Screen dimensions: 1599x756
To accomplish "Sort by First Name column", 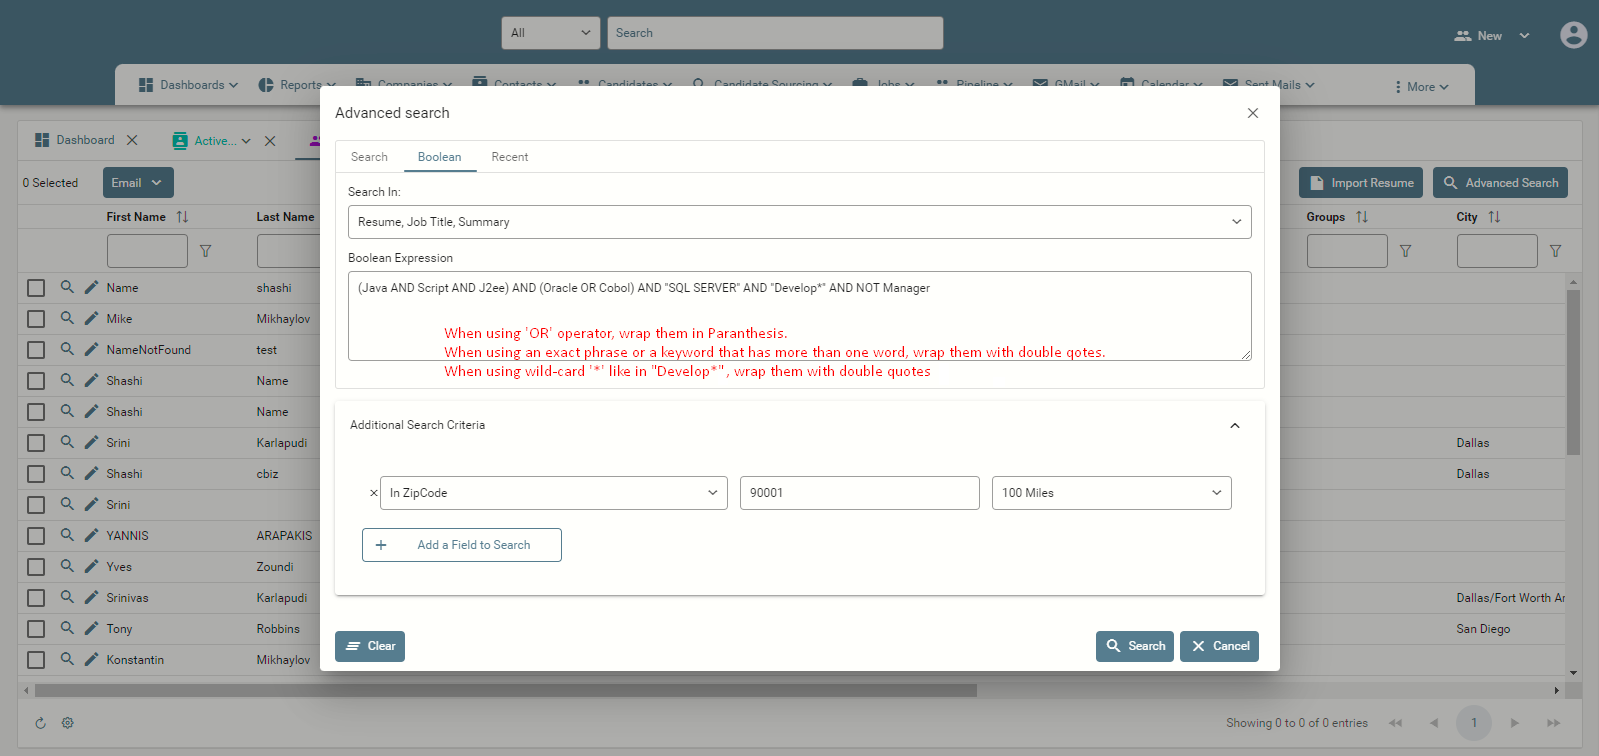I will pos(182,217).
